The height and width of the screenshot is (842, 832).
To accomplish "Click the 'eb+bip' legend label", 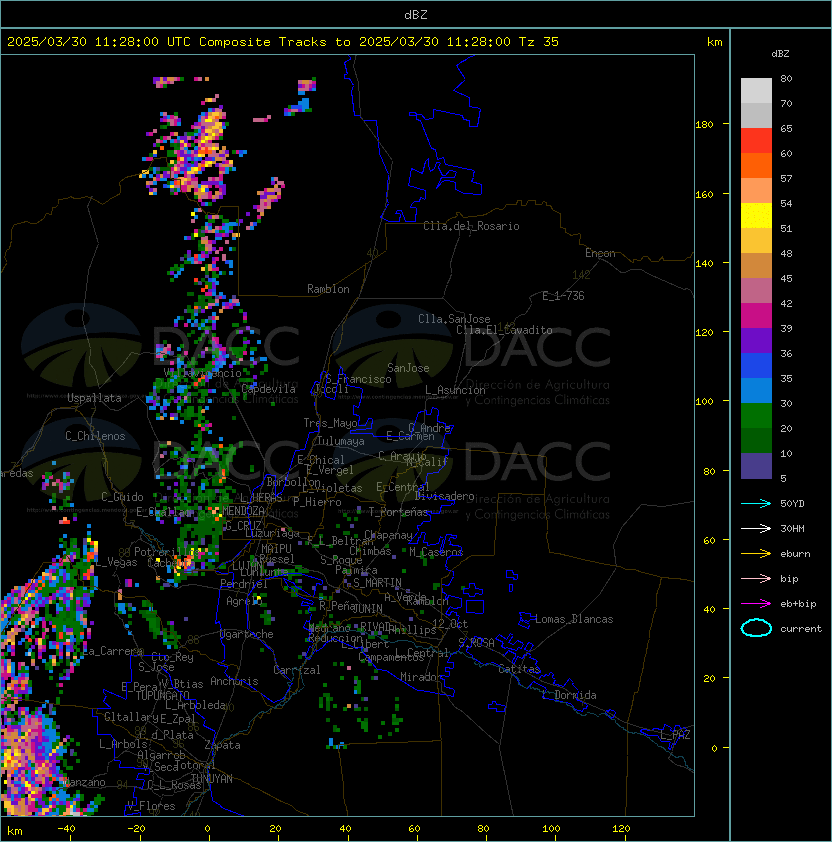I will [798, 604].
